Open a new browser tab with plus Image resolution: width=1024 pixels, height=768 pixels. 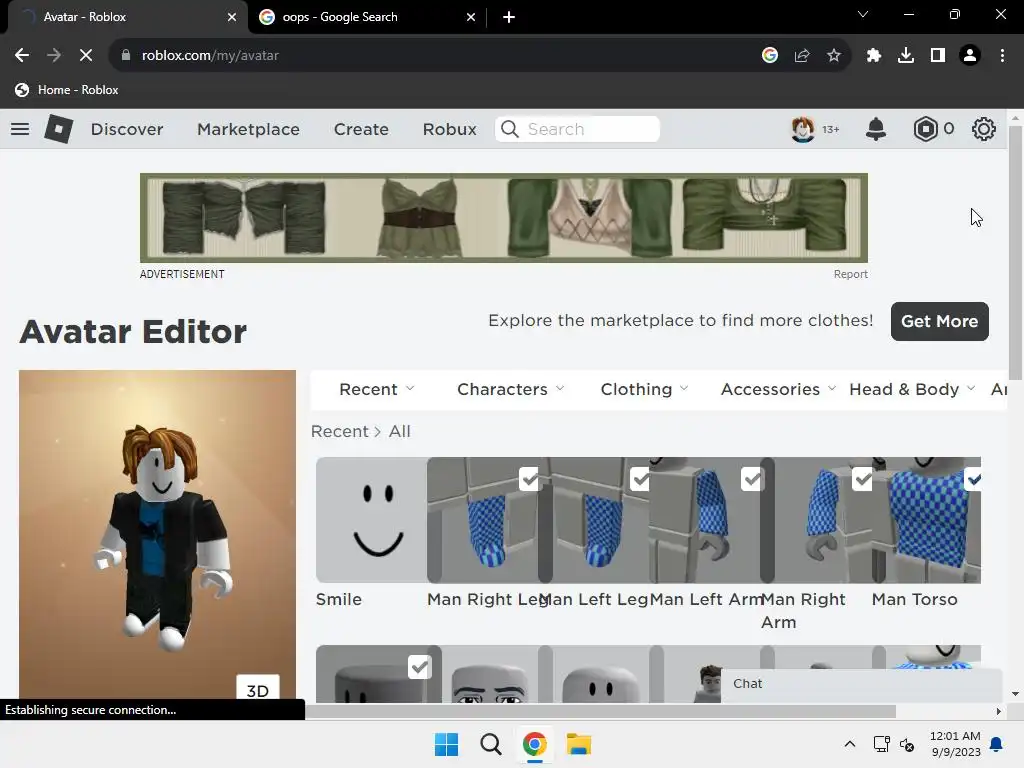[509, 17]
